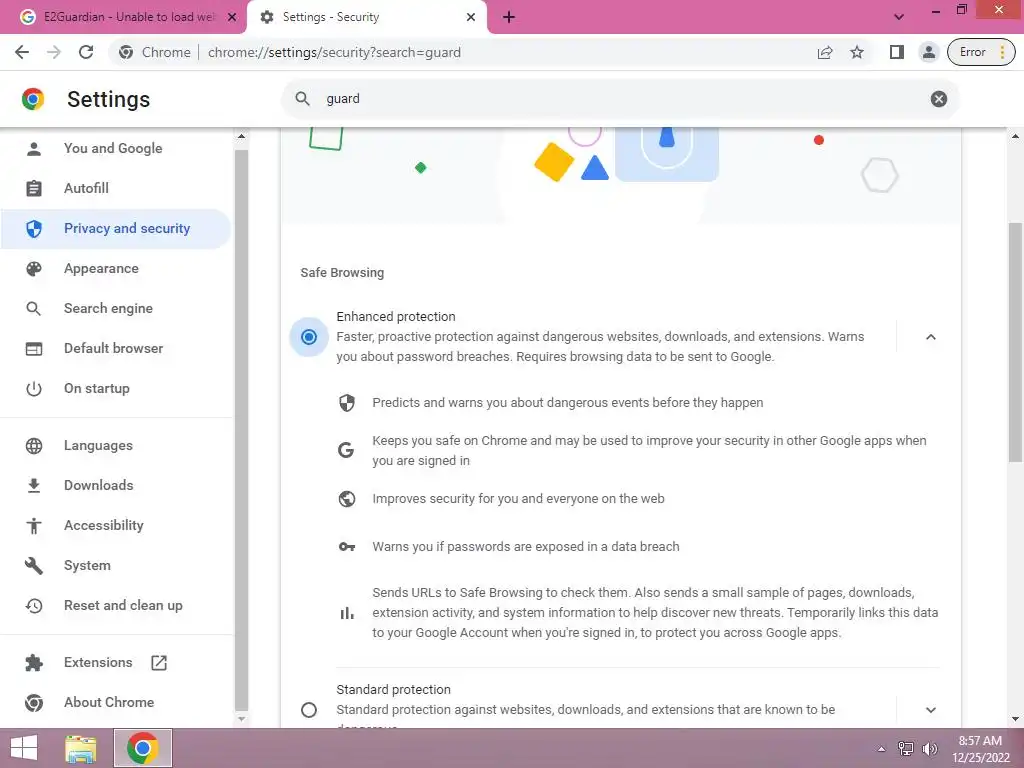Go back to the previous page
The height and width of the screenshot is (768, 1024).
coord(22,52)
